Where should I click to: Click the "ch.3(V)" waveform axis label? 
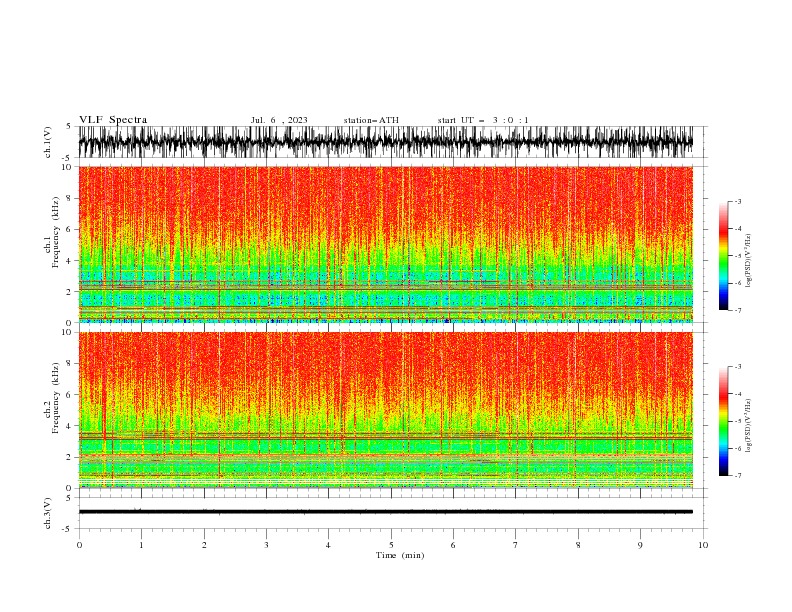[48, 513]
